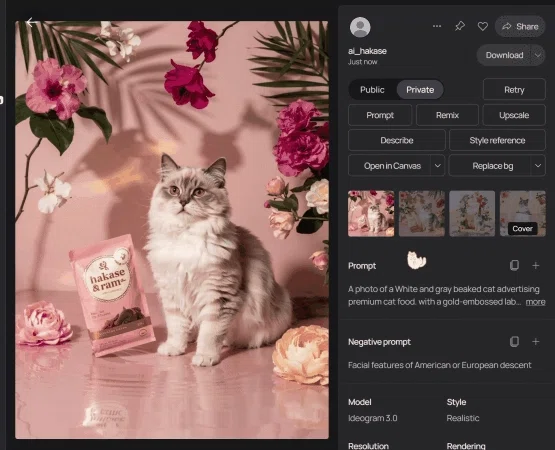Expand the Replace bg dropdown arrow
555x450 pixels.
pos(538,166)
